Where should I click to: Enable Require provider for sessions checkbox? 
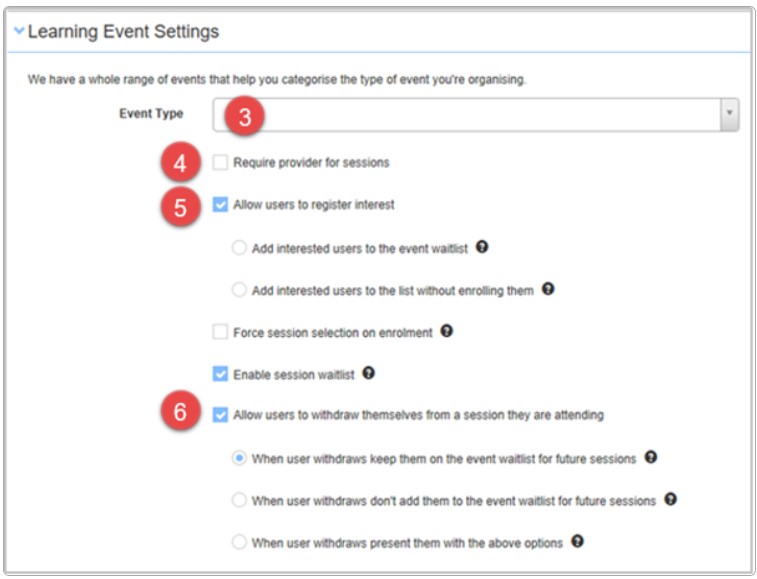220,162
